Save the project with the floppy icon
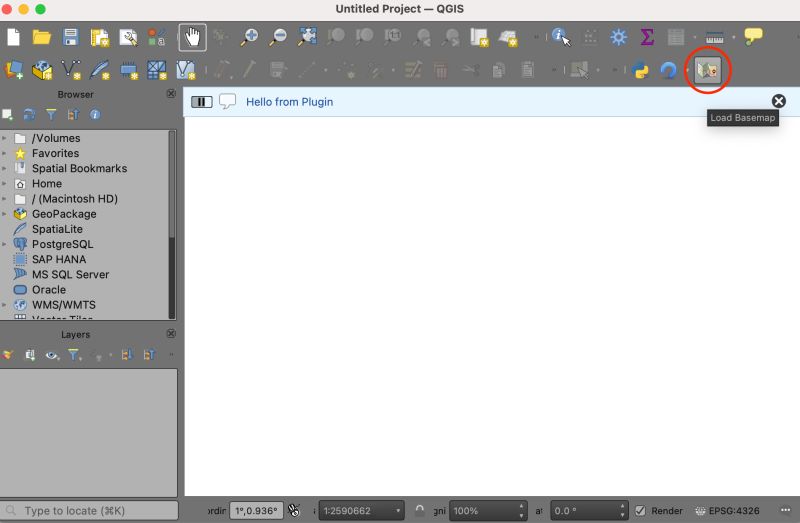The image size is (800, 523). point(70,37)
